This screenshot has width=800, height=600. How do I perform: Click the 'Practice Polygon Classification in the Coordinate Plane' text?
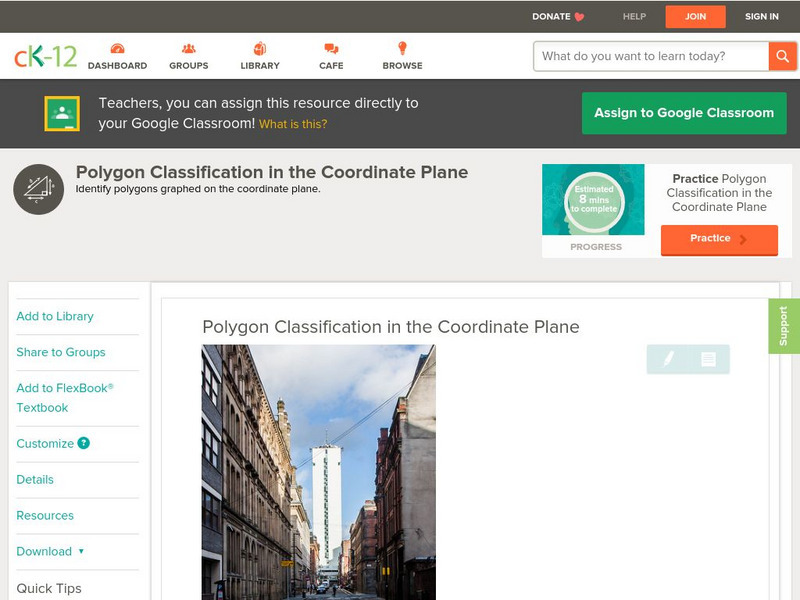click(x=719, y=193)
